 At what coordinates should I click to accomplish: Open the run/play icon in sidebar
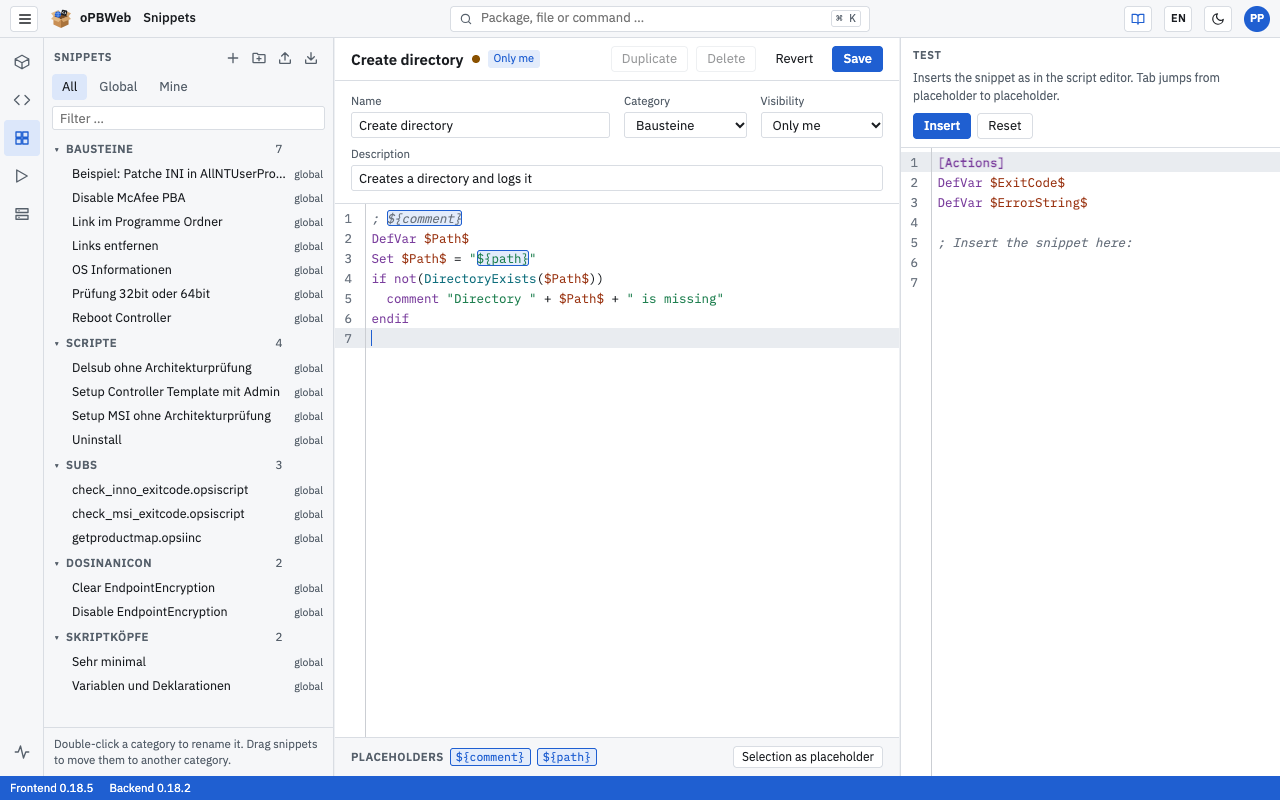coord(22,176)
